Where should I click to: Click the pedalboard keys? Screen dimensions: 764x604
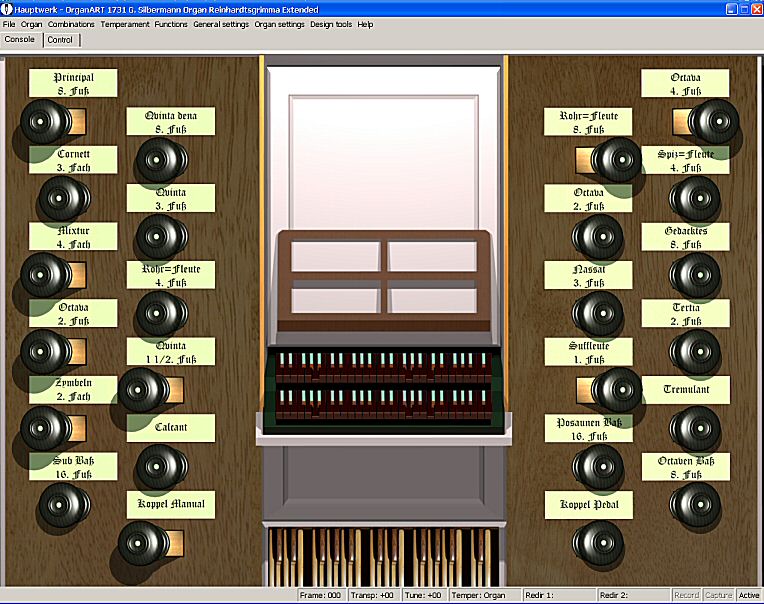coord(383,557)
